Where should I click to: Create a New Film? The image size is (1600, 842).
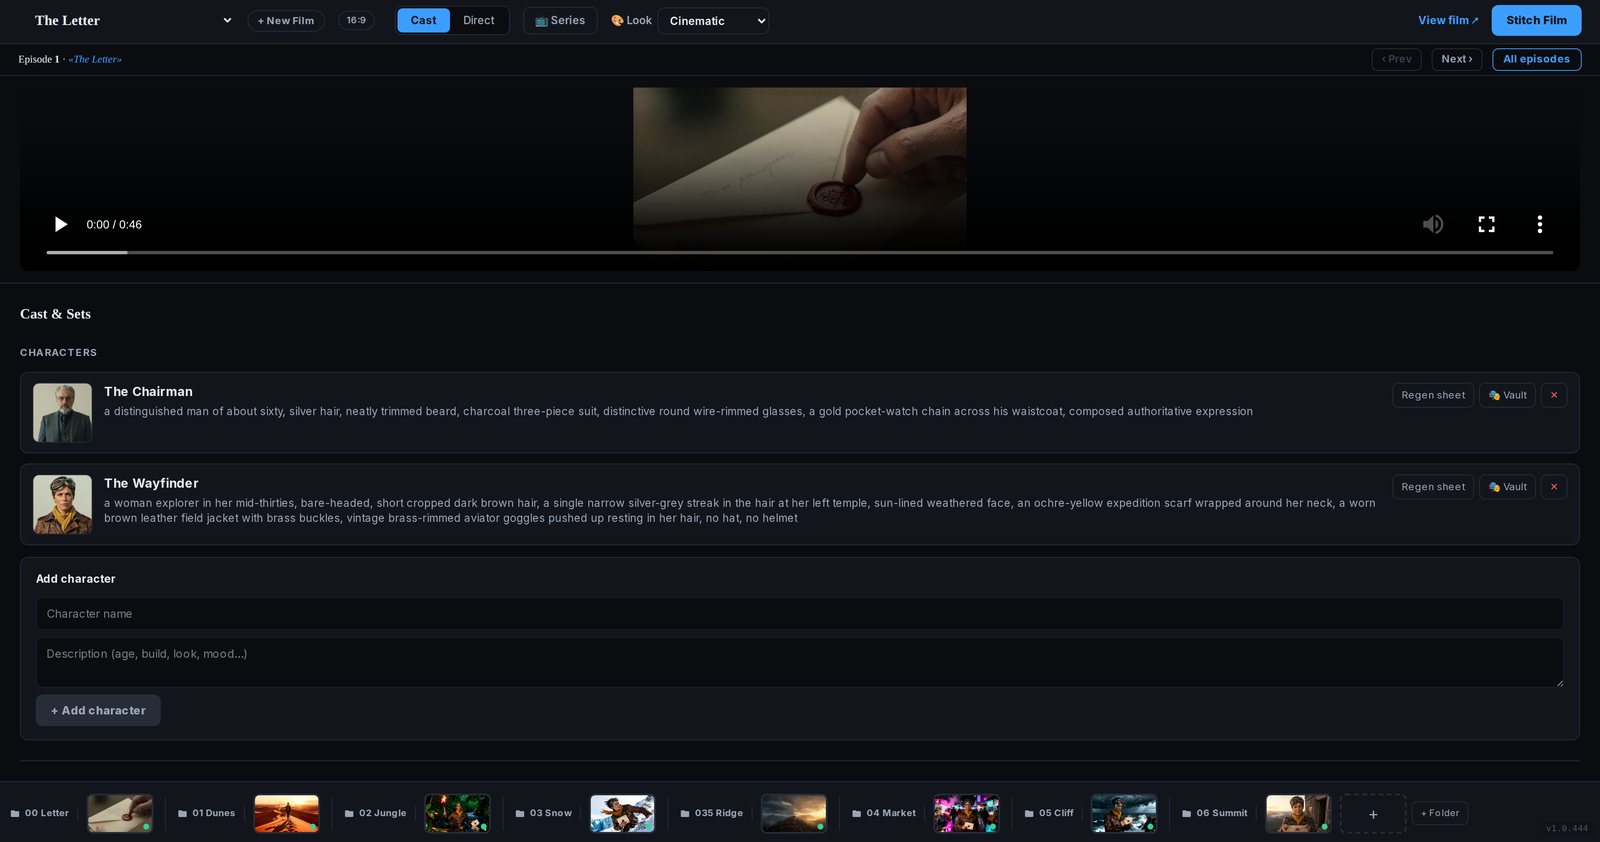click(x=286, y=20)
